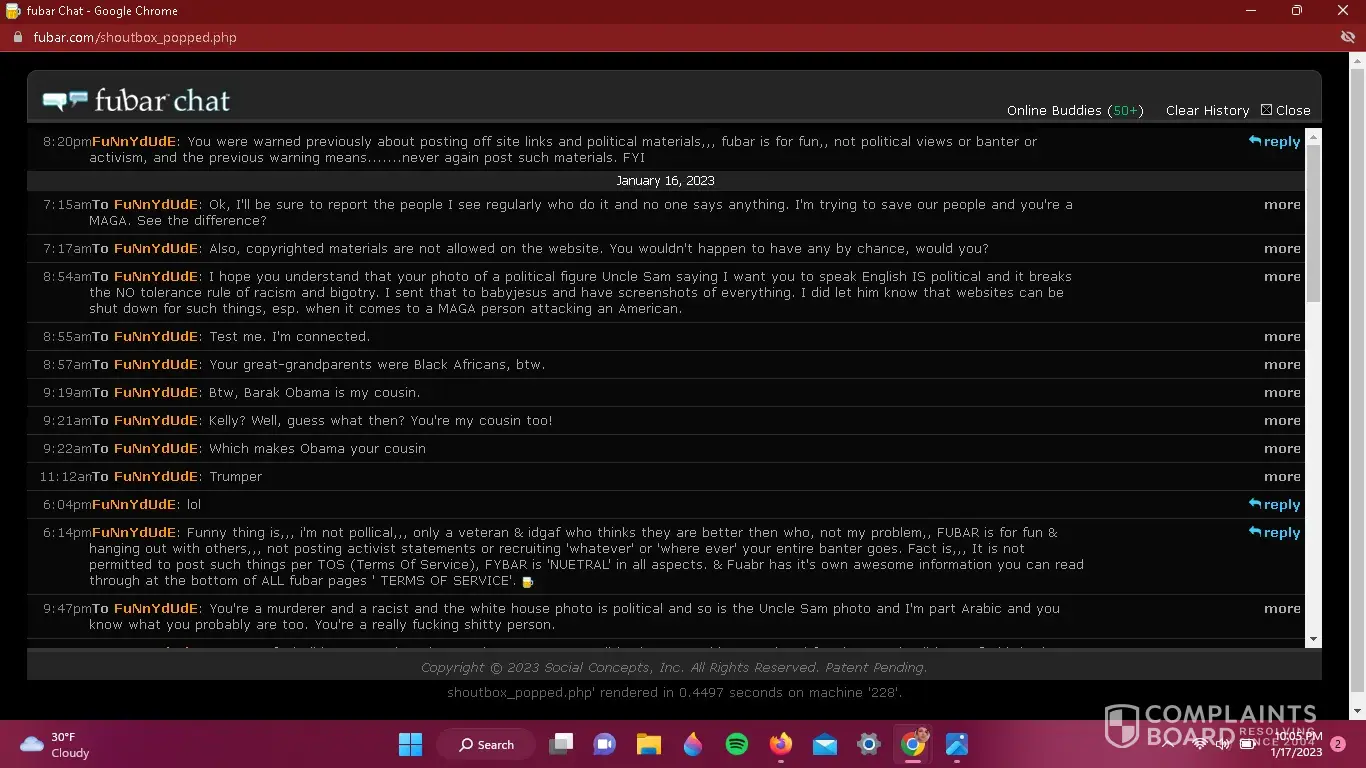The width and height of the screenshot is (1366, 768).
Task: Open FuNnYdUdE profile in the 7:15am message
Action: click(156, 205)
